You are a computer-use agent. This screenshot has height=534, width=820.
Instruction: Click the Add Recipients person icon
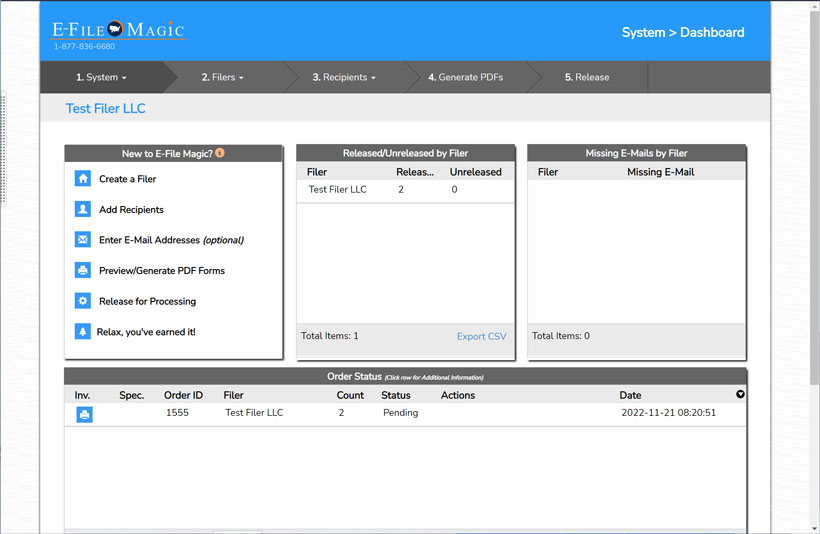83,209
